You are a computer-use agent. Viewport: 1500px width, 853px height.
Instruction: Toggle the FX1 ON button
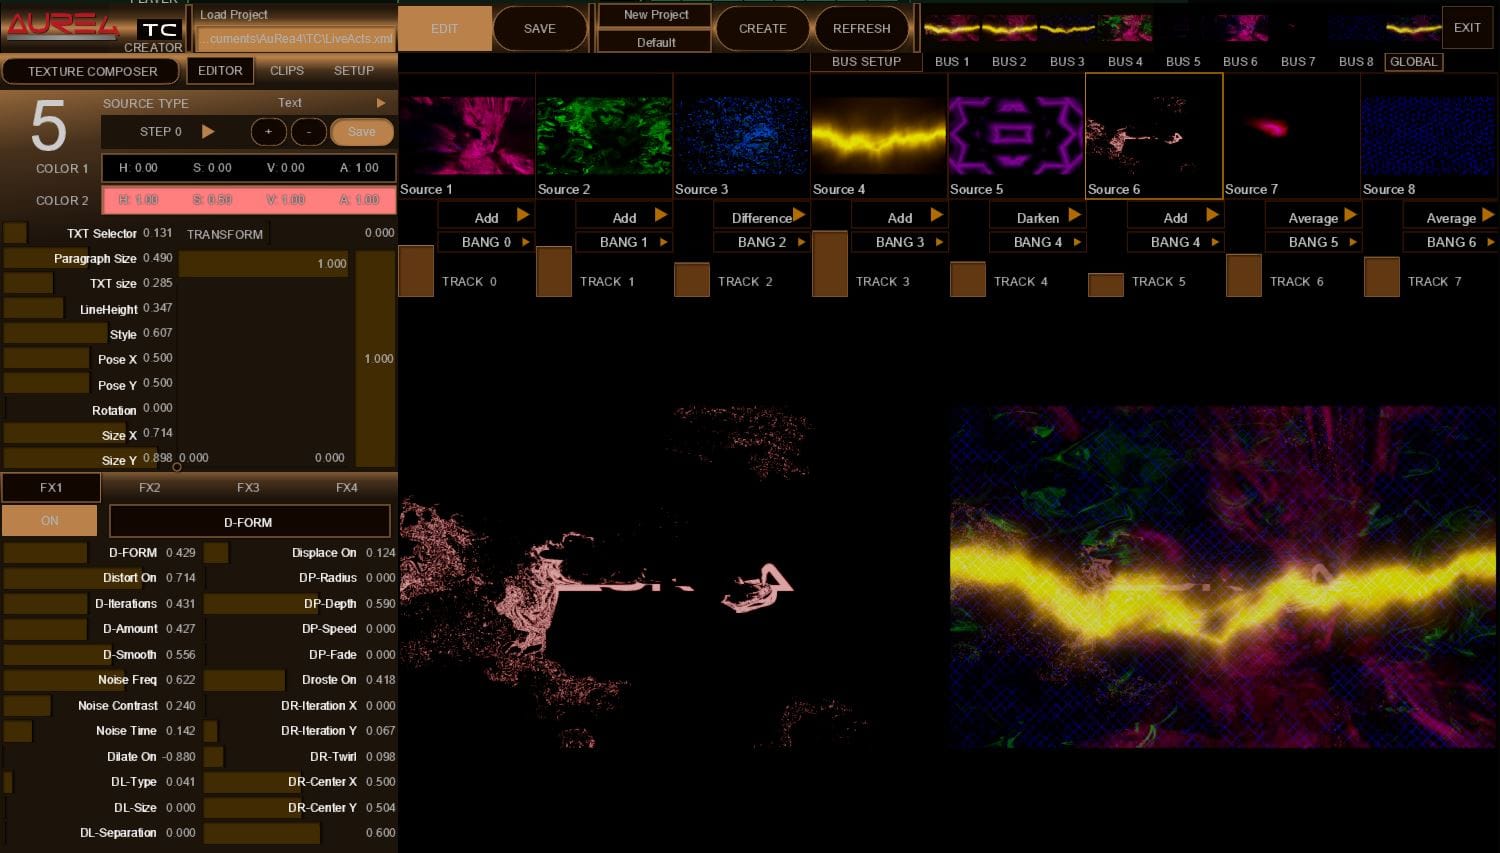[x=50, y=521]
